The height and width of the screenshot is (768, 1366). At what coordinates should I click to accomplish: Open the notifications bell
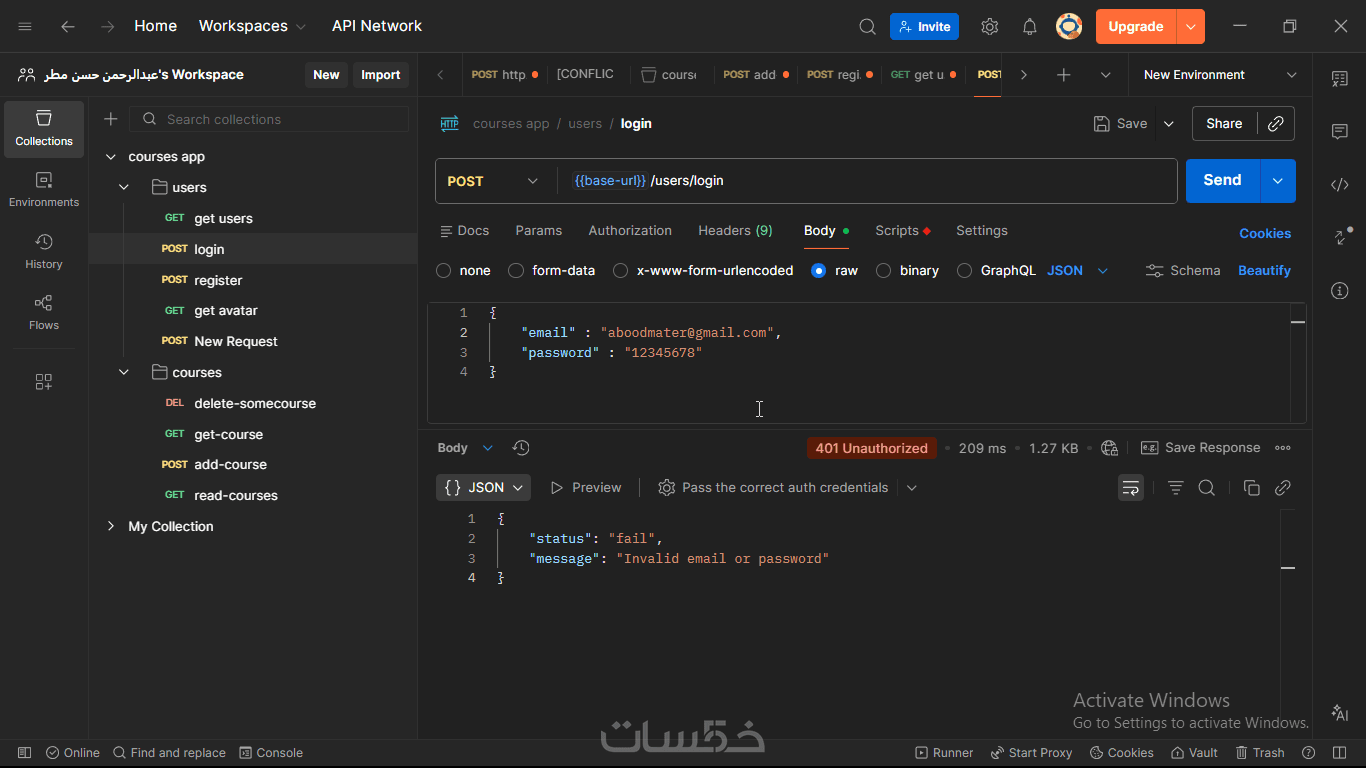1030,27
